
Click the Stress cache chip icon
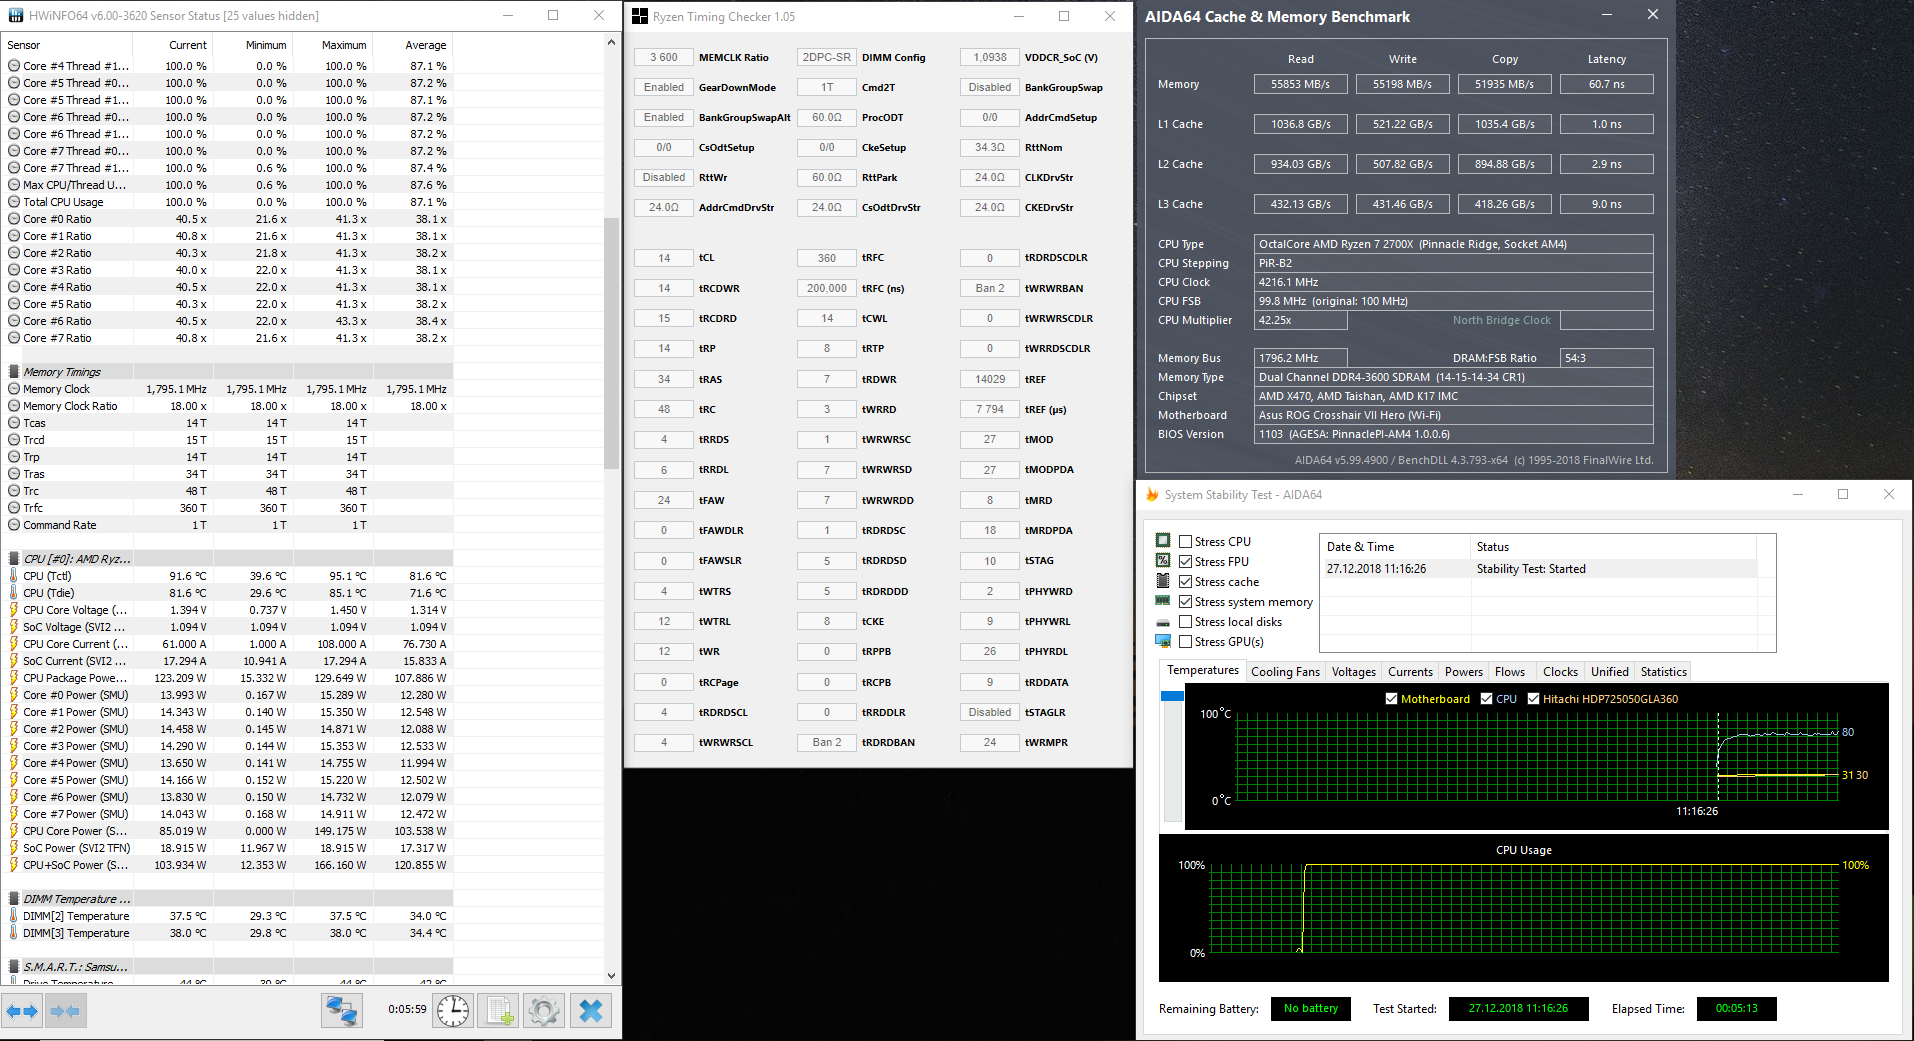(x=1163, y=581)
